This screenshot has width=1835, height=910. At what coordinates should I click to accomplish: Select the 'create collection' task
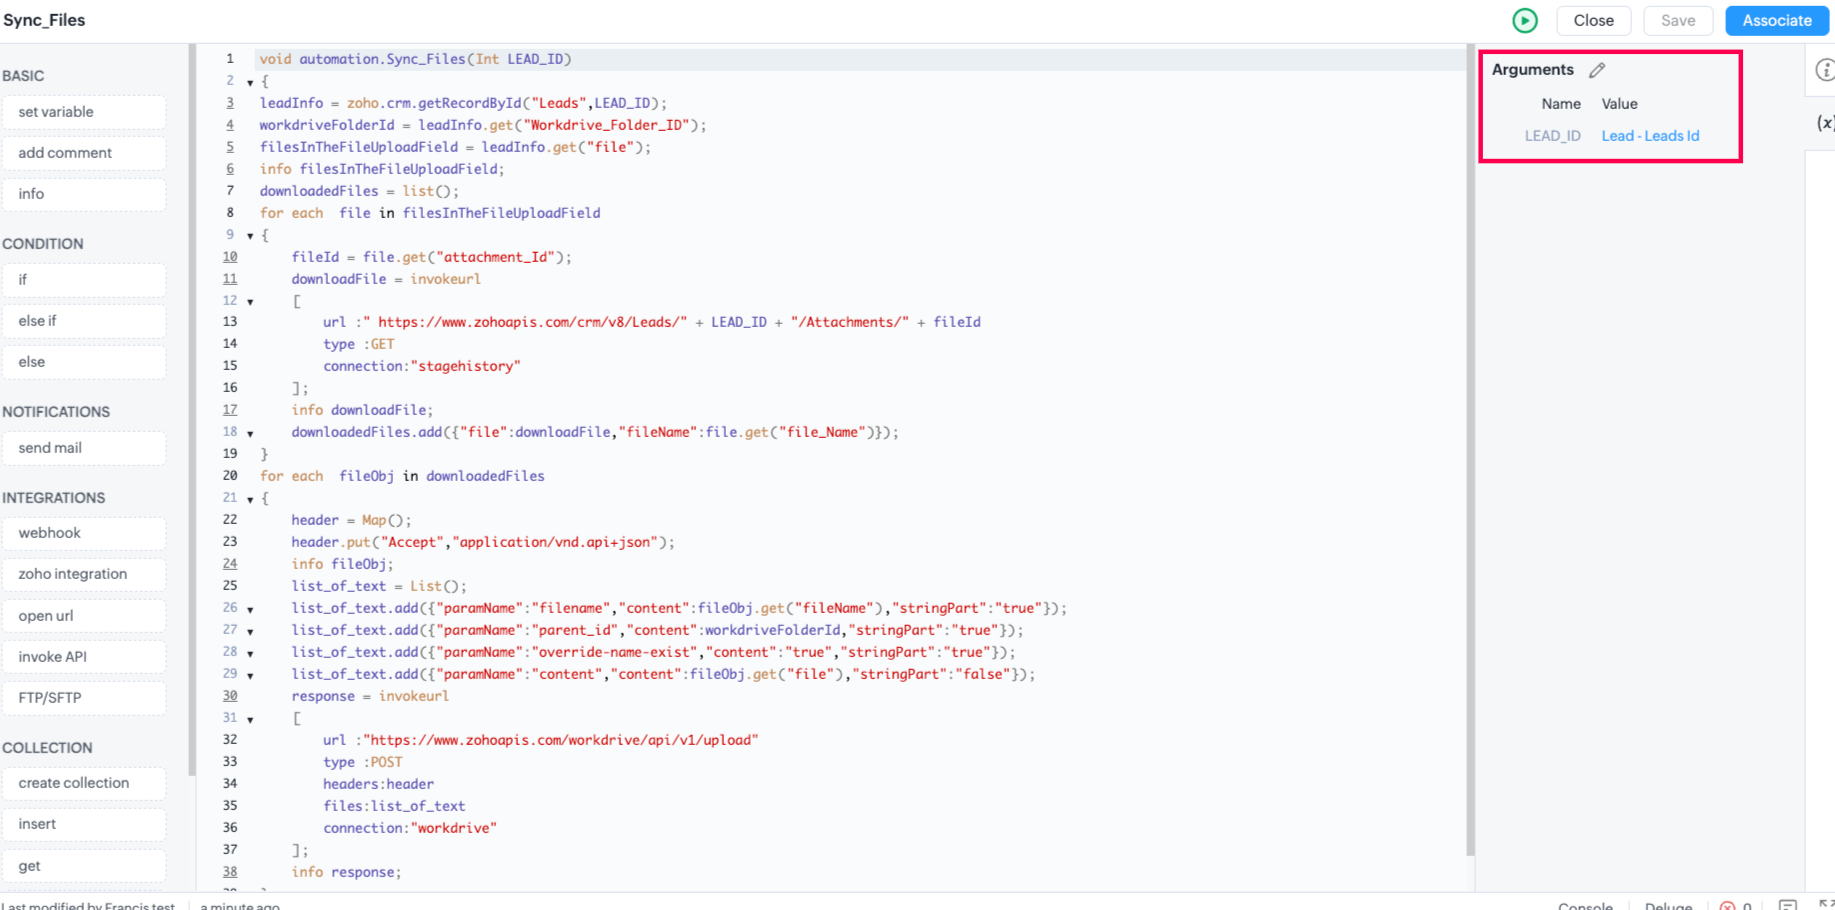pyautogui.click(x=84, y=783)
